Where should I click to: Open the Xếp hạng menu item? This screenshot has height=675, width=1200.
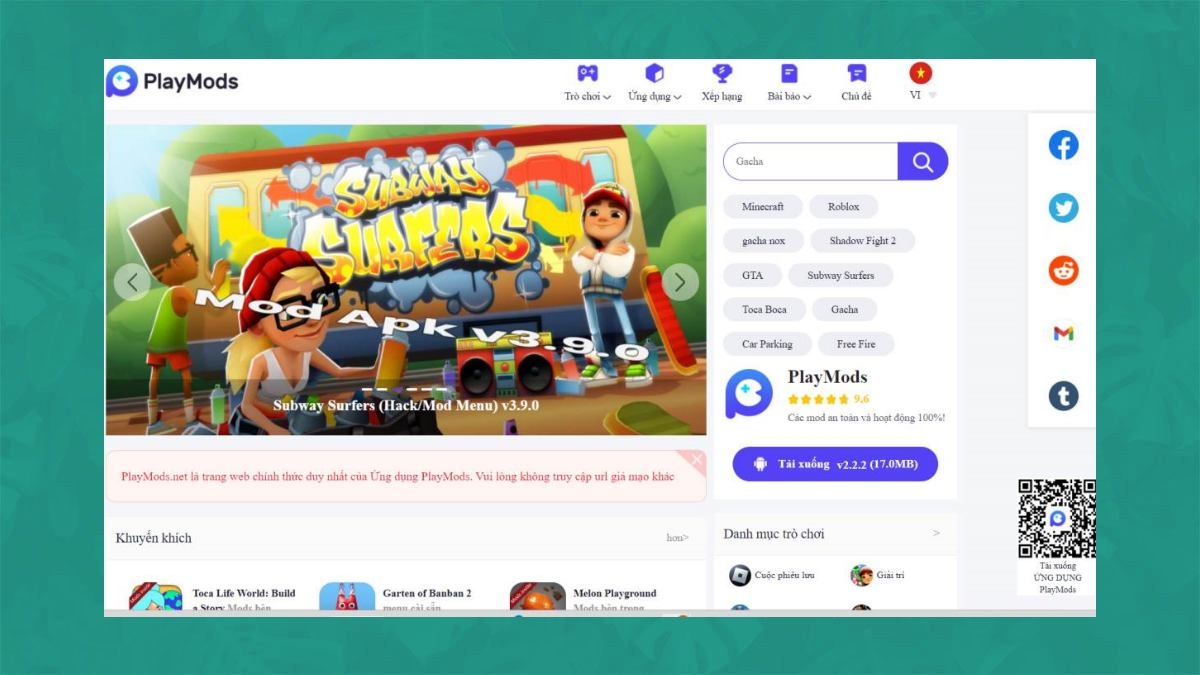click(x=722, y=96)
